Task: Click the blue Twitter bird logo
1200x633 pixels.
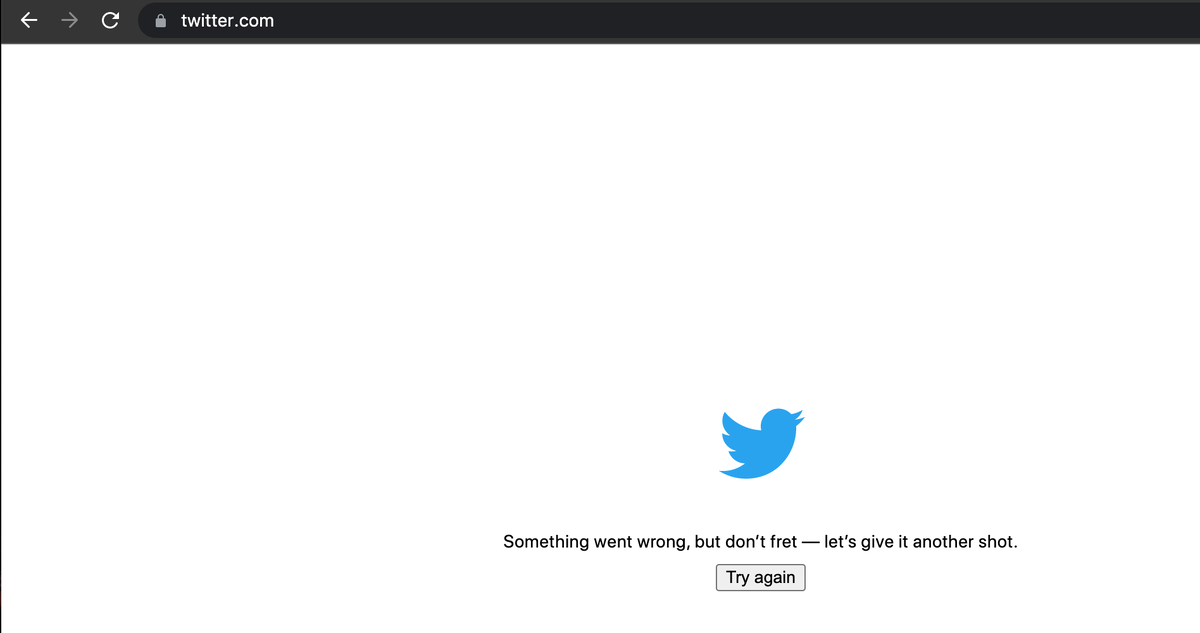Action: point(762,443)
